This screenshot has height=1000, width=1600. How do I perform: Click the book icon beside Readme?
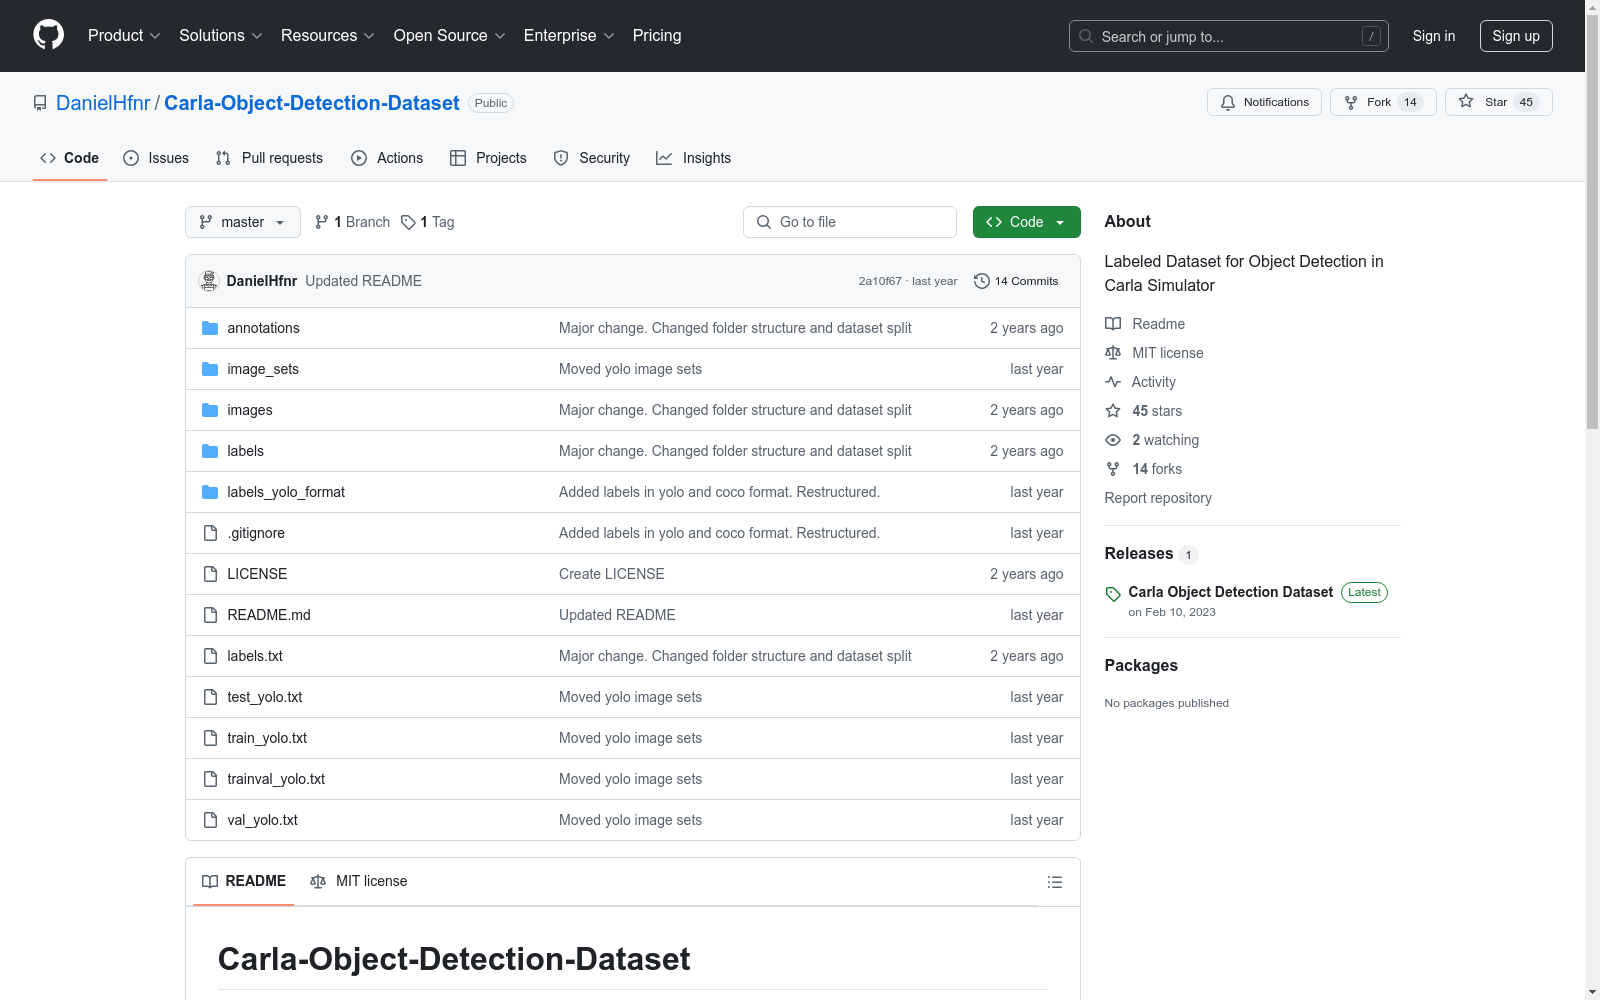pyautogui.click(x=1113, y=324)
